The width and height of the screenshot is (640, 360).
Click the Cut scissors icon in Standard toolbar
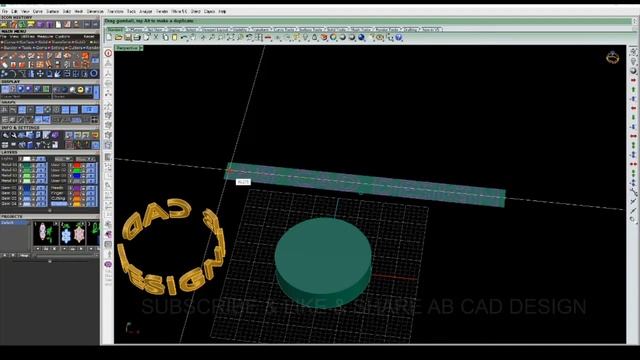click(156, 38)
